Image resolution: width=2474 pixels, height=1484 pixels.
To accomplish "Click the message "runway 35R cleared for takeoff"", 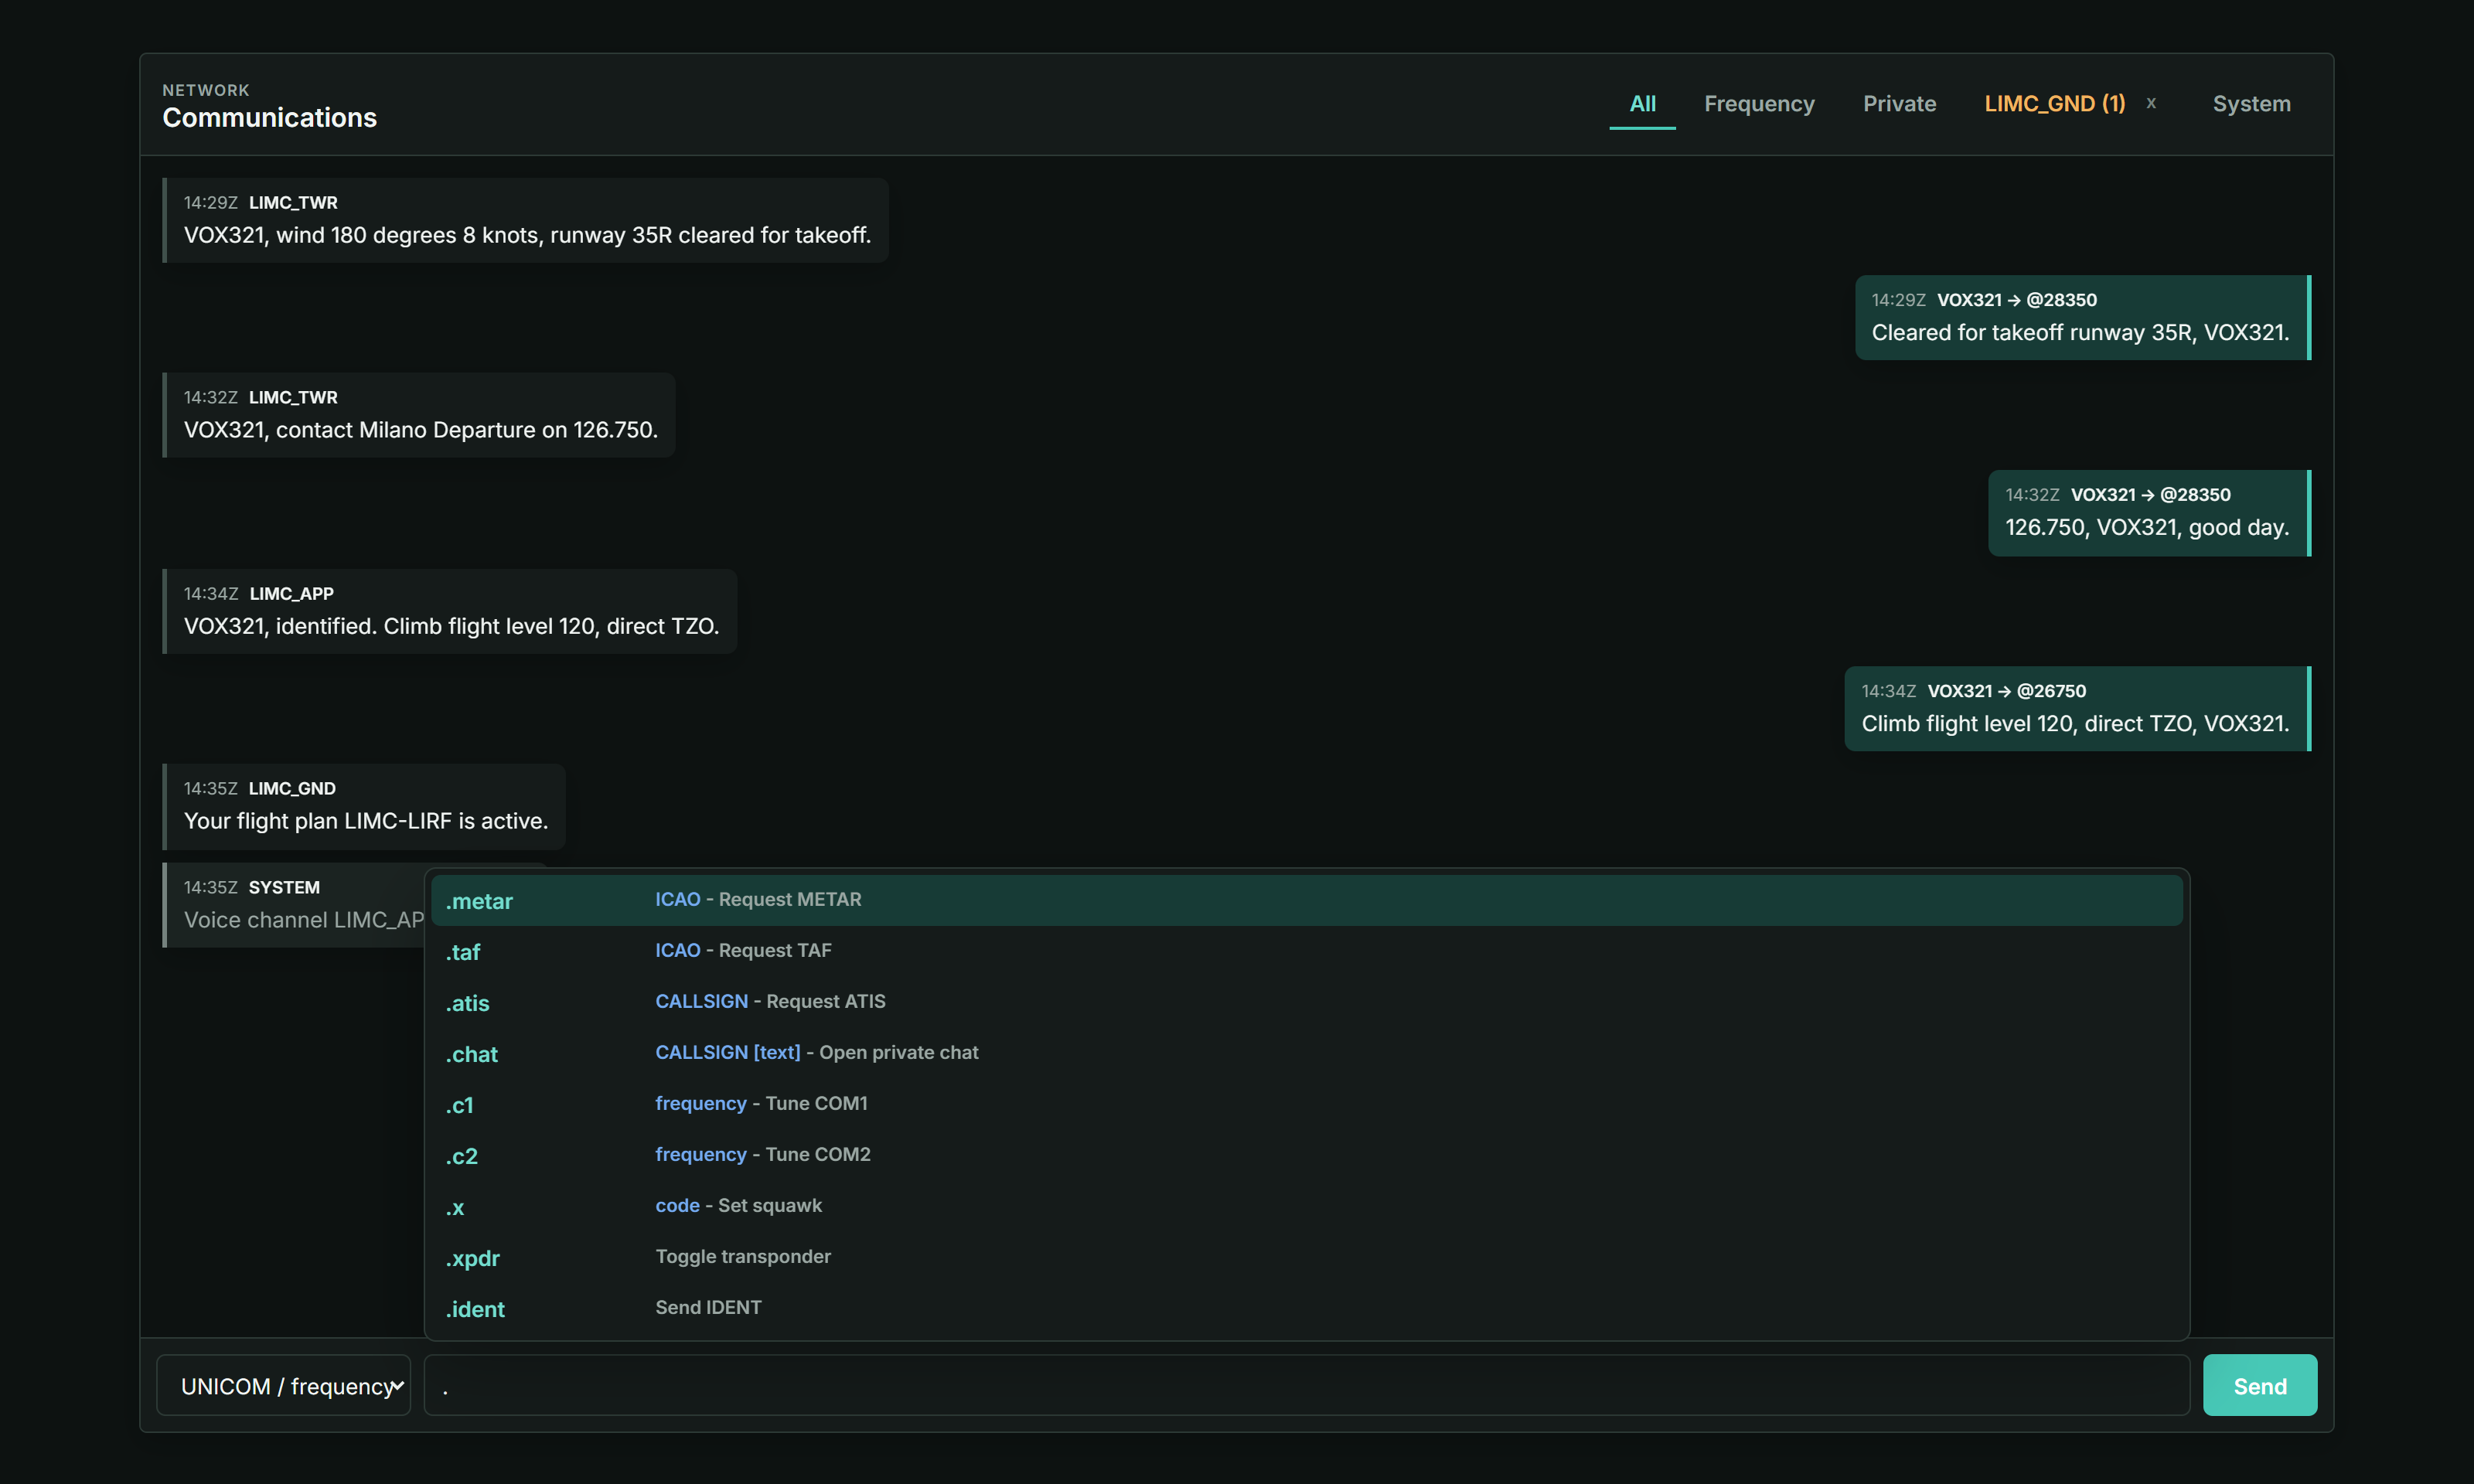I will pyautogui.click(x=525, y=220).
